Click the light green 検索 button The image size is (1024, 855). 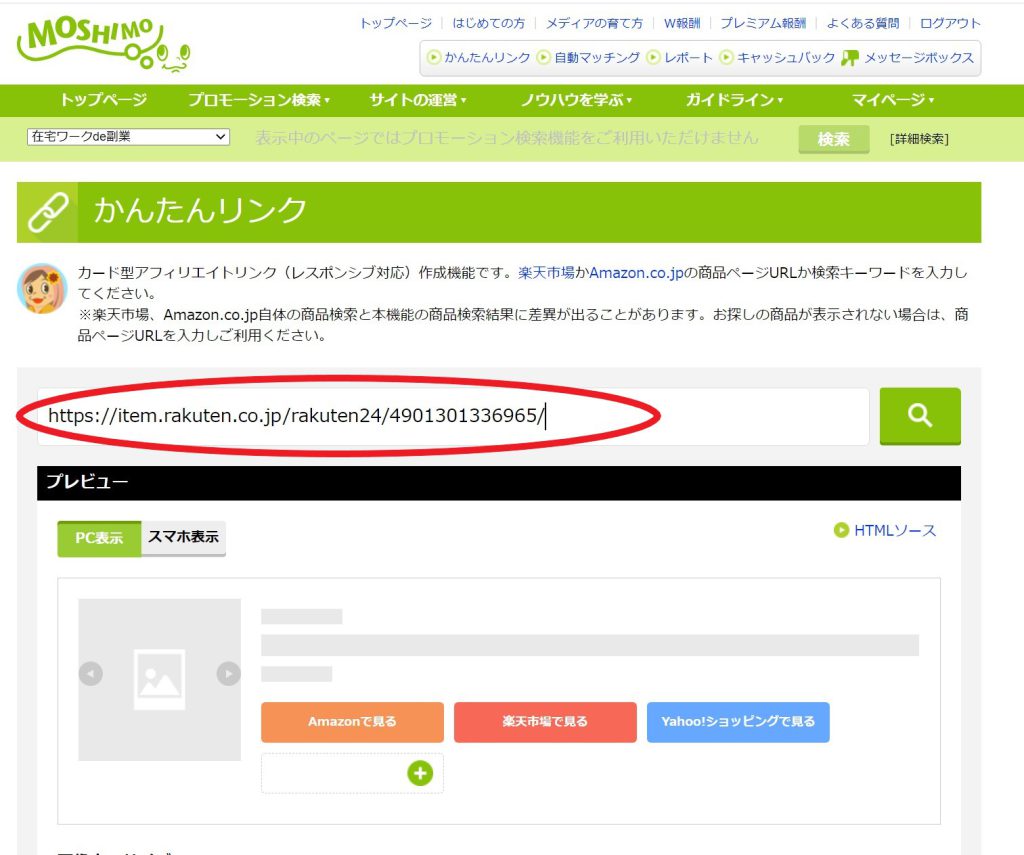pyautogui.click(x=833, y=139)
